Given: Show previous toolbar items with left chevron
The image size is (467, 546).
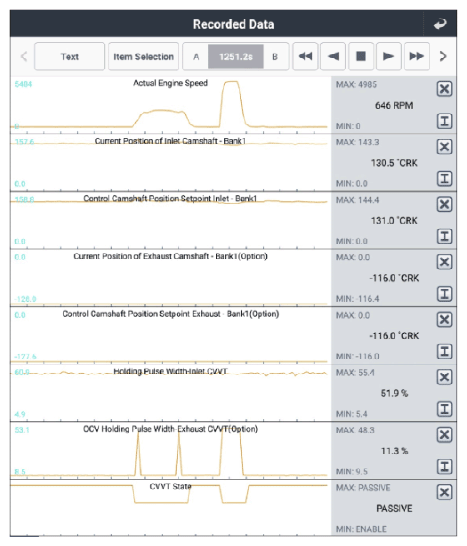Looking at the screenshot, I should pos(24,56).
